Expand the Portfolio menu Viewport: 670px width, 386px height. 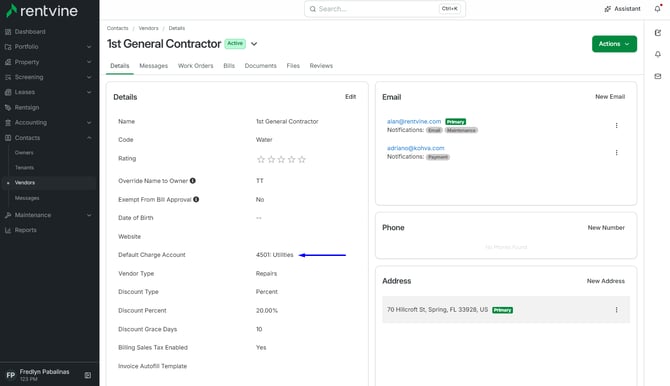click(x=89, y=47)
